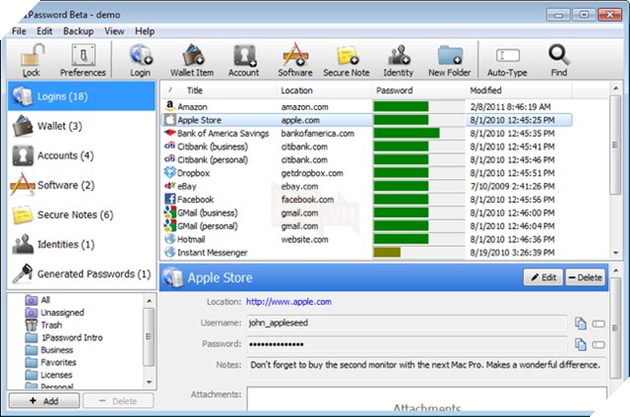Open the http://www.apple.com location link
Screen dimensions: 630x417
(288, 301)
